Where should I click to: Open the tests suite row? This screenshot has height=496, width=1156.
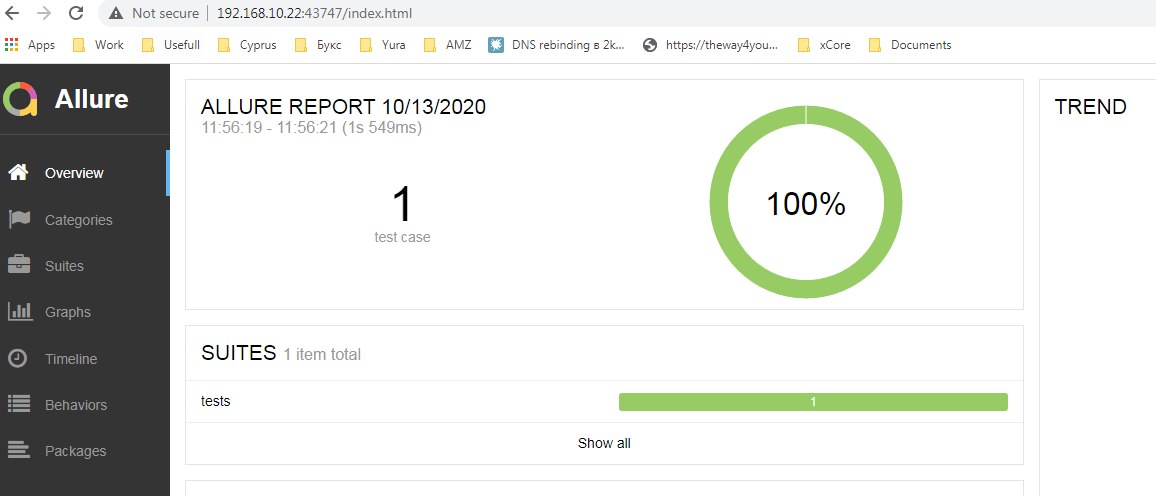tap(604, 402)
